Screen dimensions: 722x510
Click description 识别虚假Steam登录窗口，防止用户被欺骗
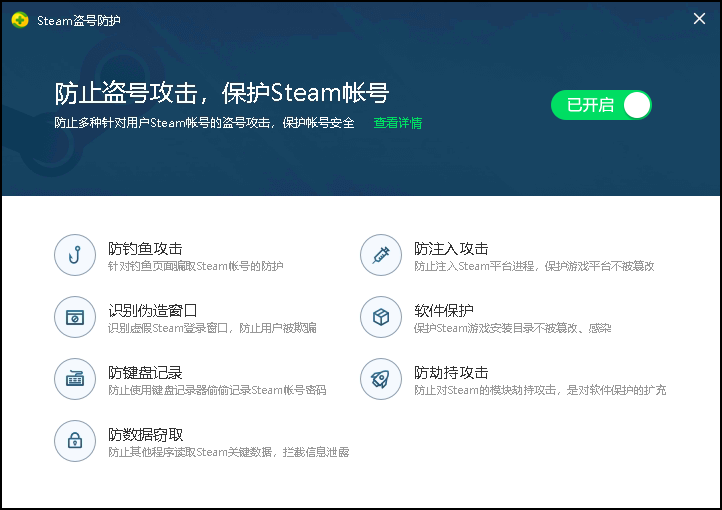point(212,328)
